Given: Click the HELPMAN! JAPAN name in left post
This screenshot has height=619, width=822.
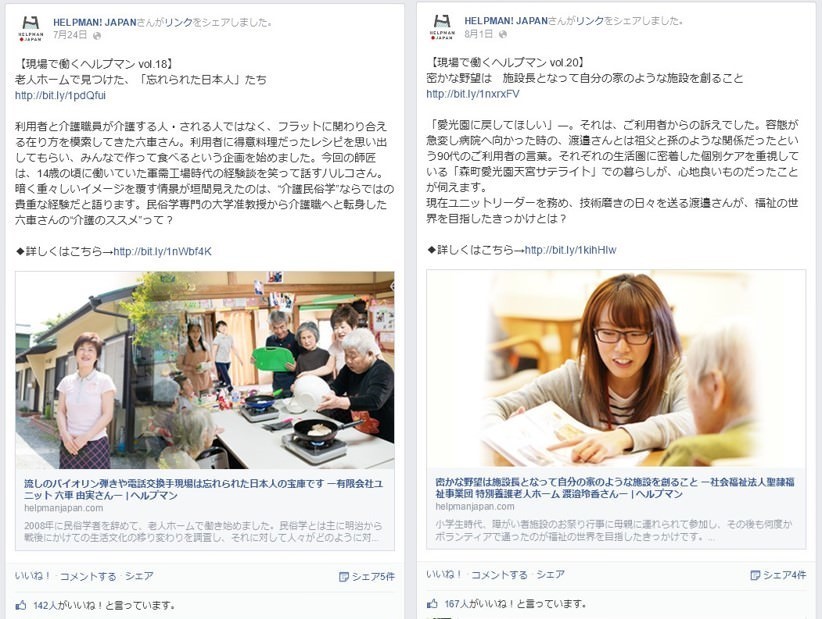Looking at the screenshot, I should pos(94,23).
